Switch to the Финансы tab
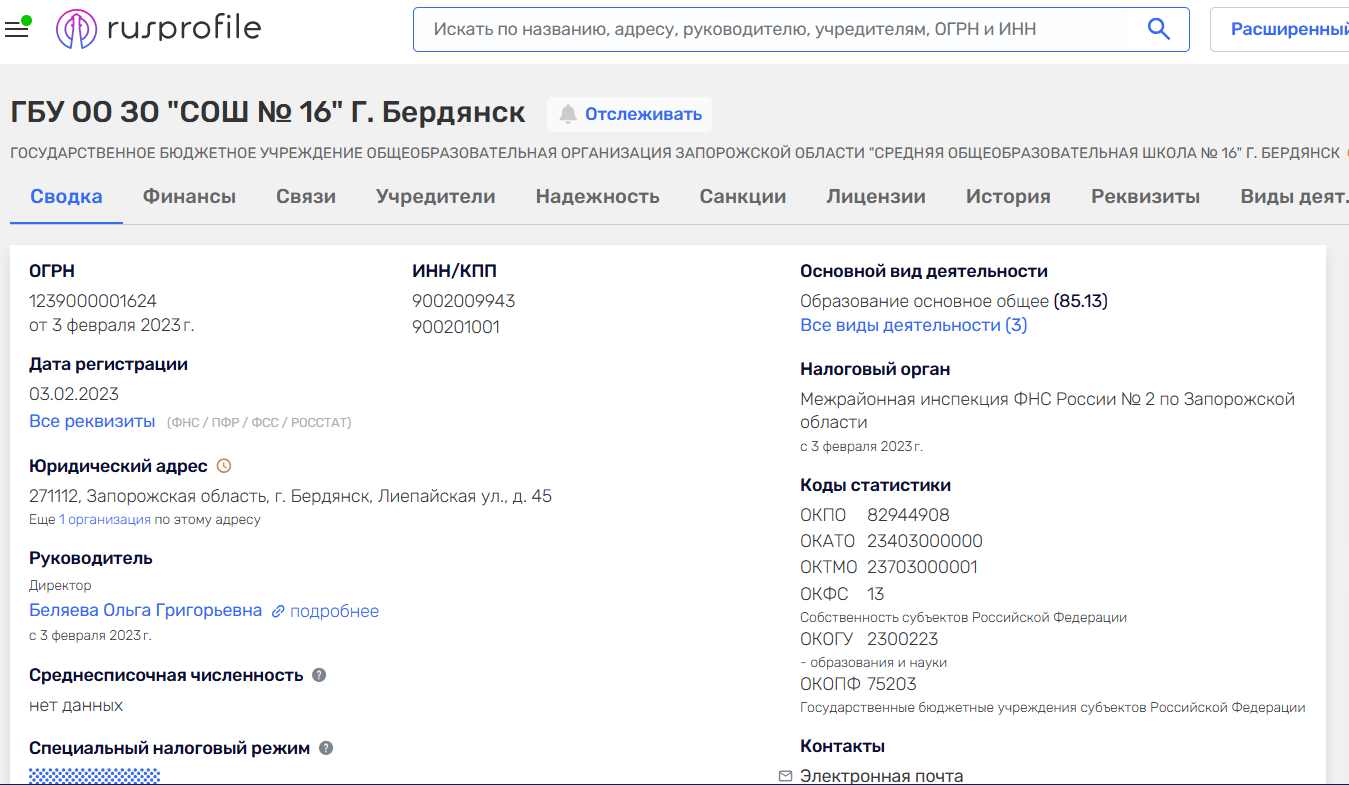This screenshot has width=1349, height=785. click(189, 197)
